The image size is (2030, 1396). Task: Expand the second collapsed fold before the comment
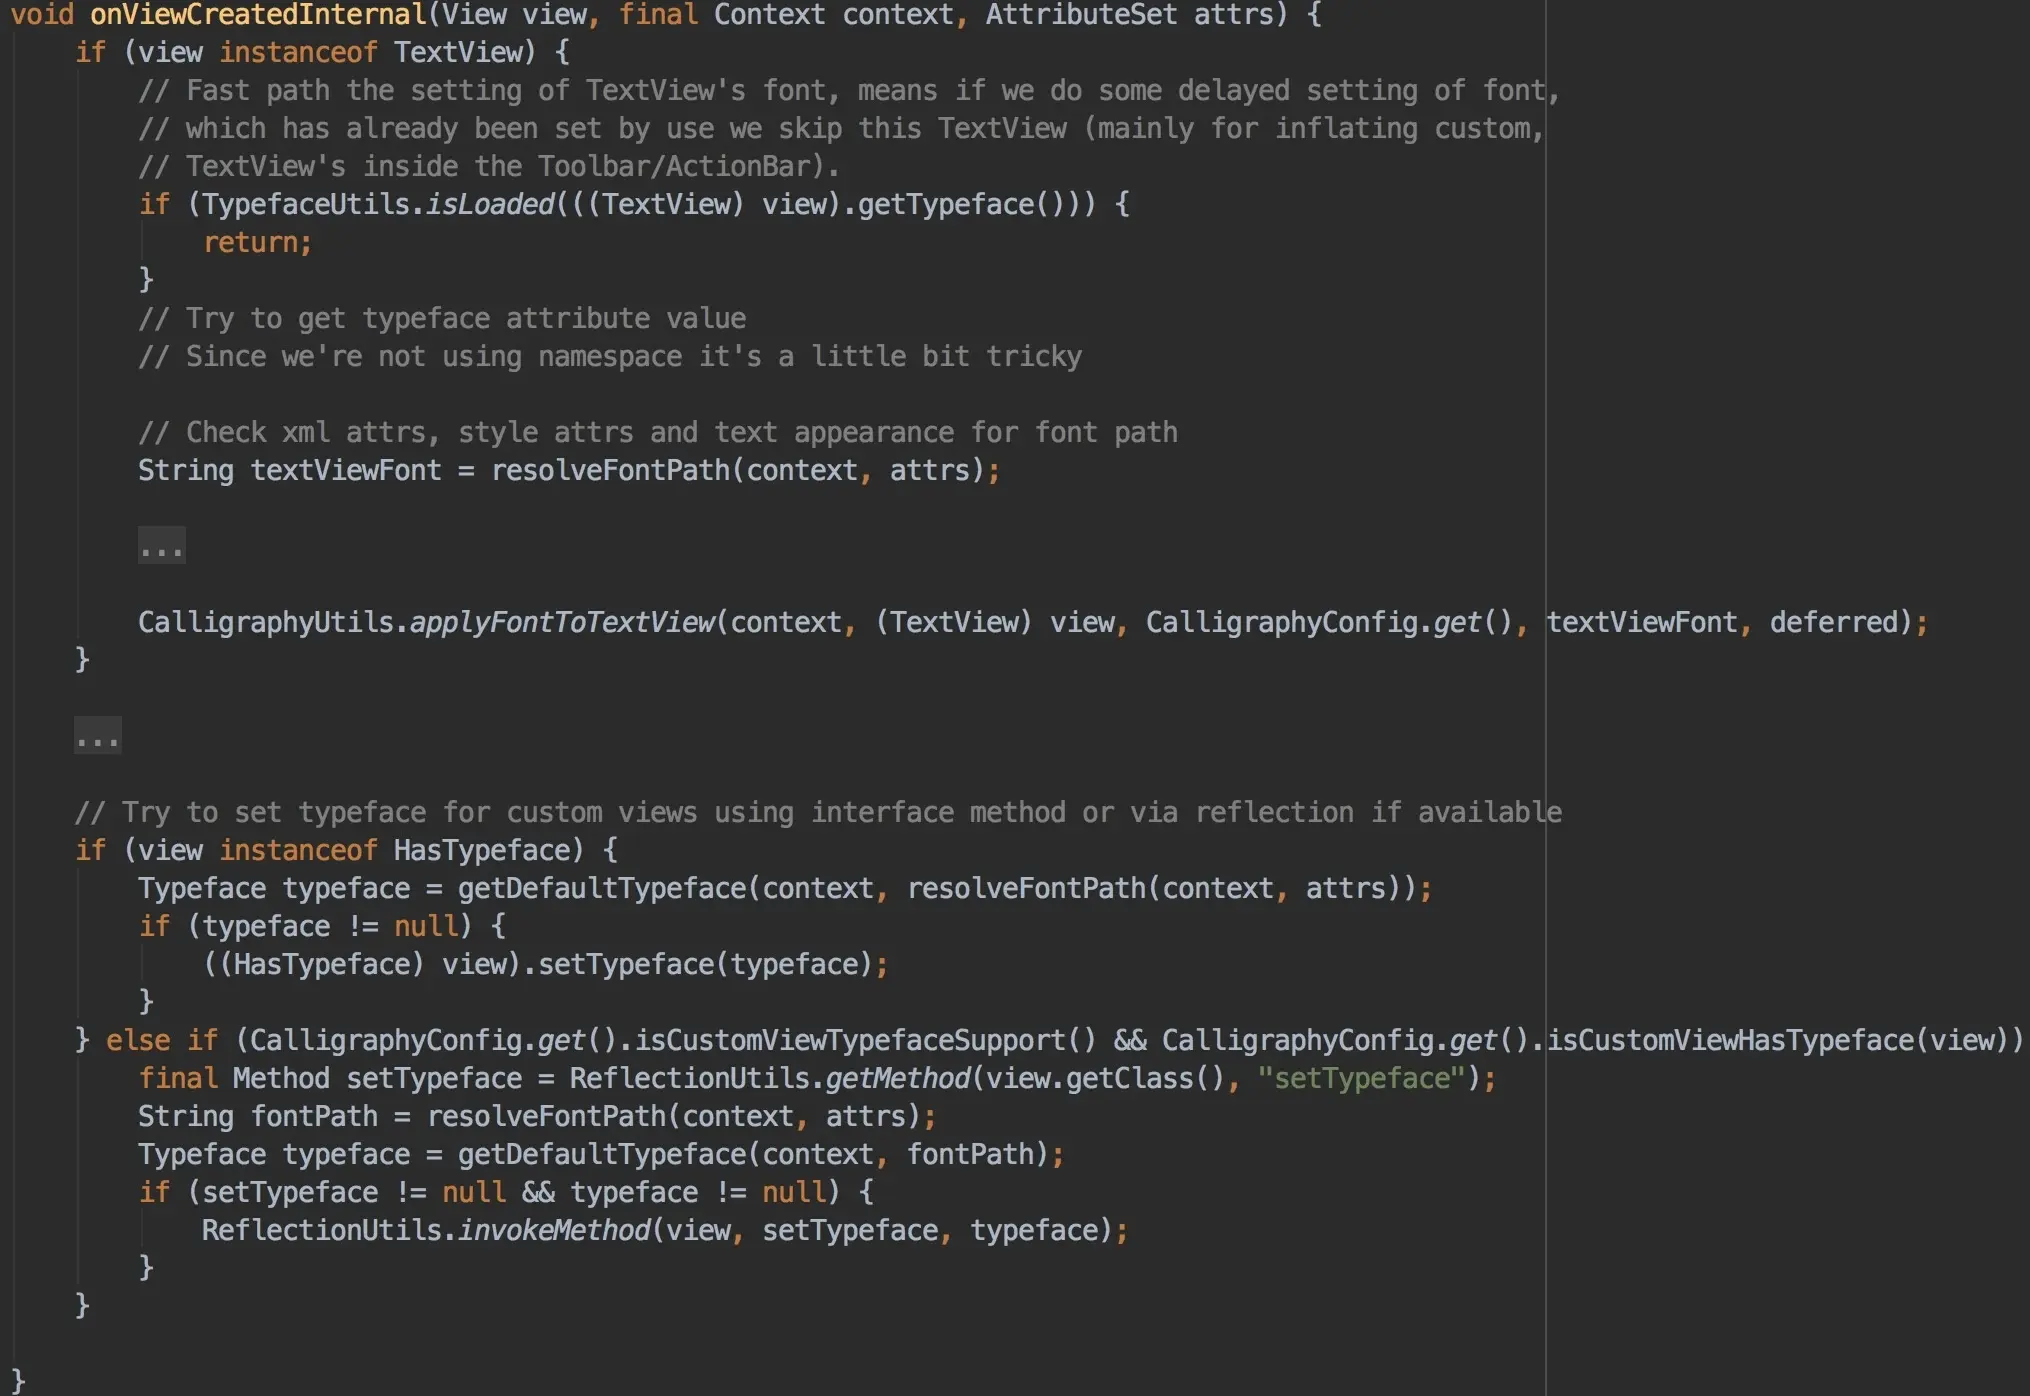point(96,737)
